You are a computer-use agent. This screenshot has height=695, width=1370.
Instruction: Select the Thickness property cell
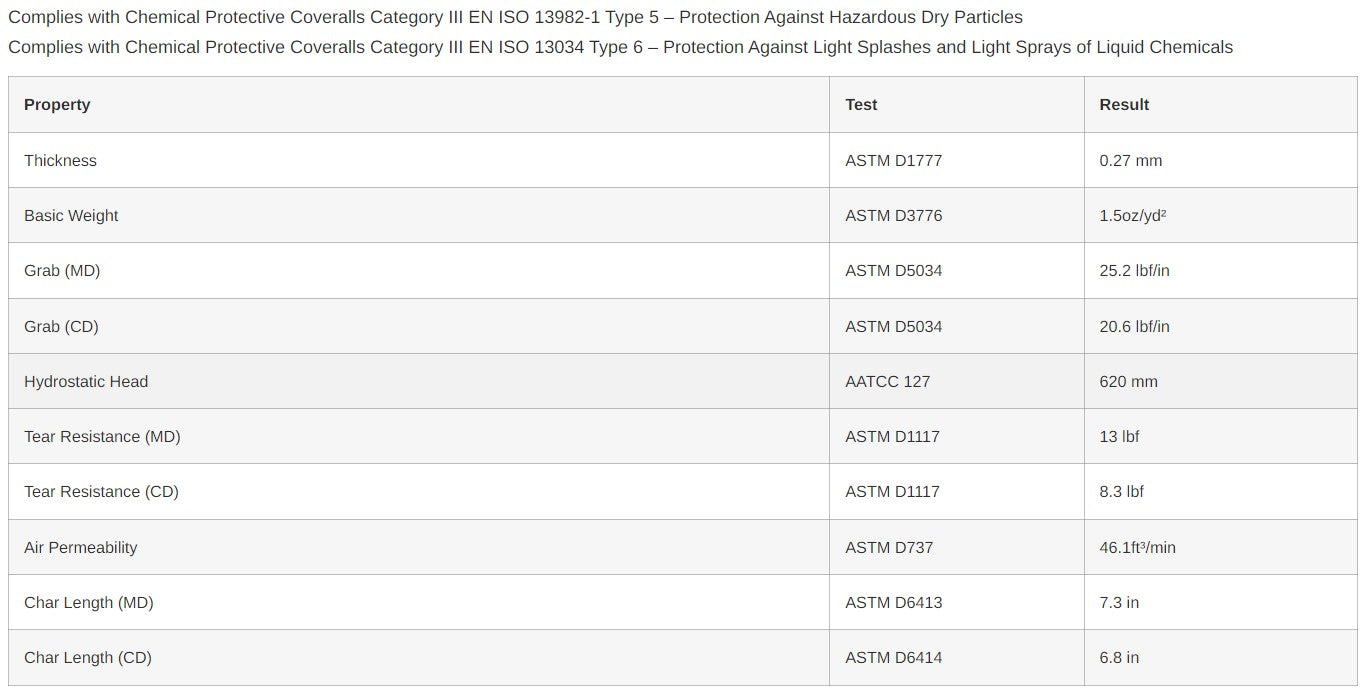coord(61,161)
